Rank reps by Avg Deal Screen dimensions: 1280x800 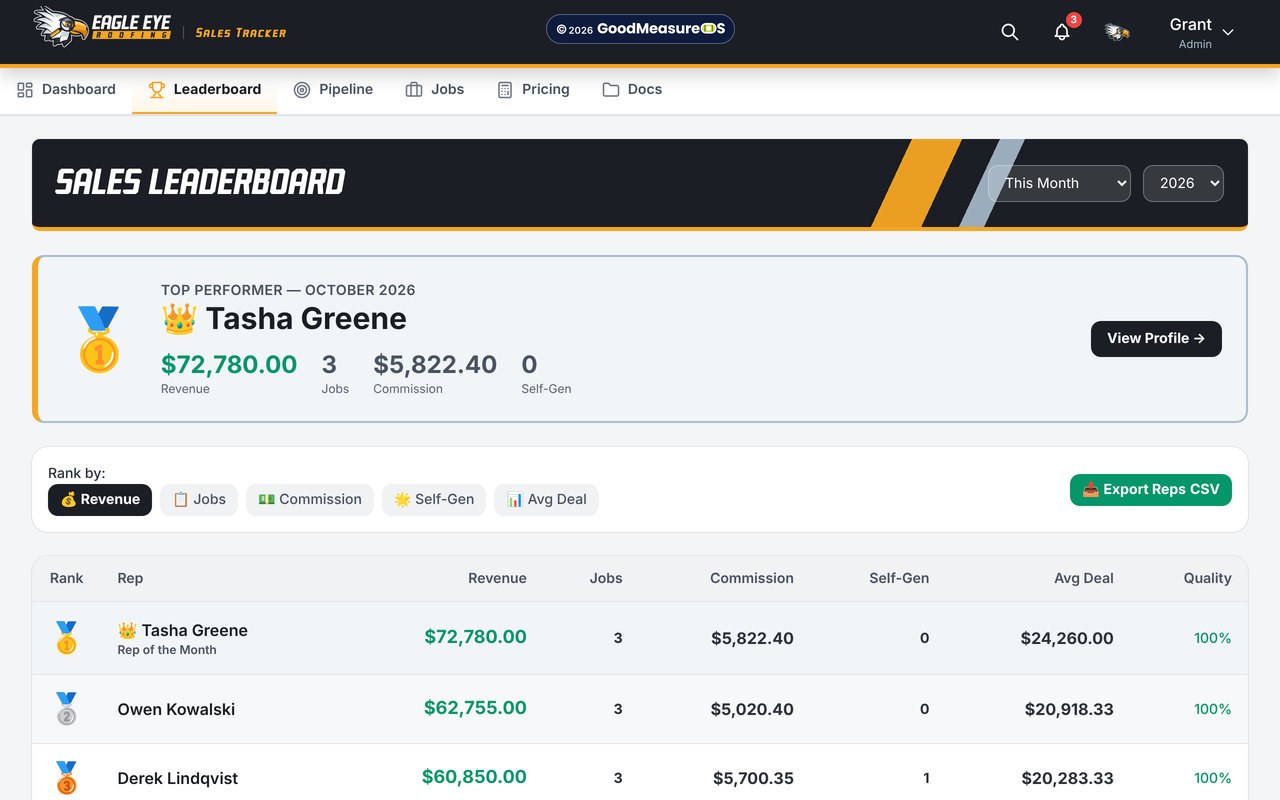546,500
